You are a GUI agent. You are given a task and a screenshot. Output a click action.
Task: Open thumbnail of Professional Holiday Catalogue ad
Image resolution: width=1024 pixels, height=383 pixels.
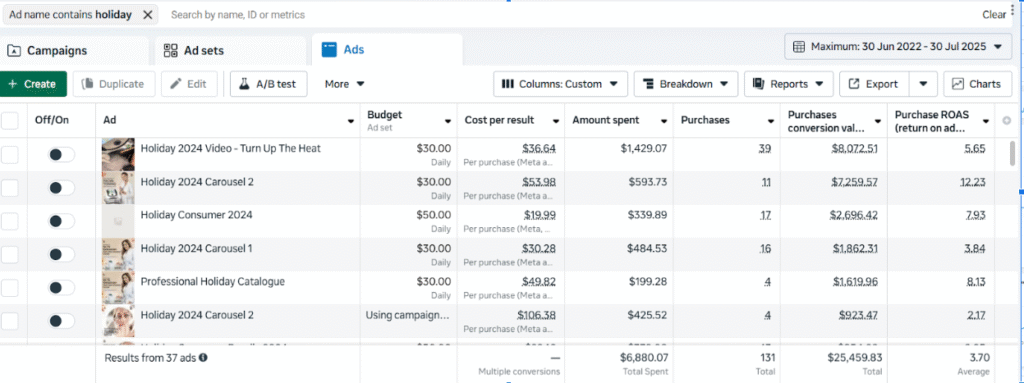coord(118,288)
